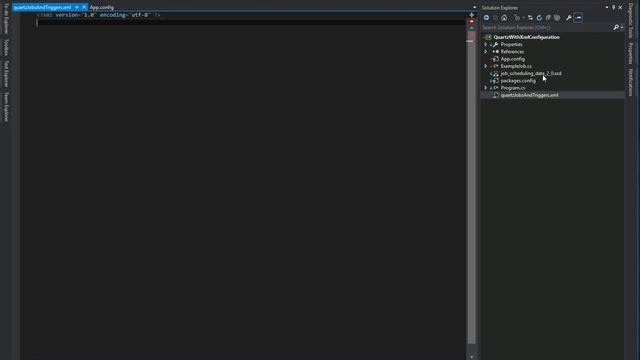Click the editor split-window handle above scrollbar
The width and height of the screenshot is (640, 360).
[471, 15]
